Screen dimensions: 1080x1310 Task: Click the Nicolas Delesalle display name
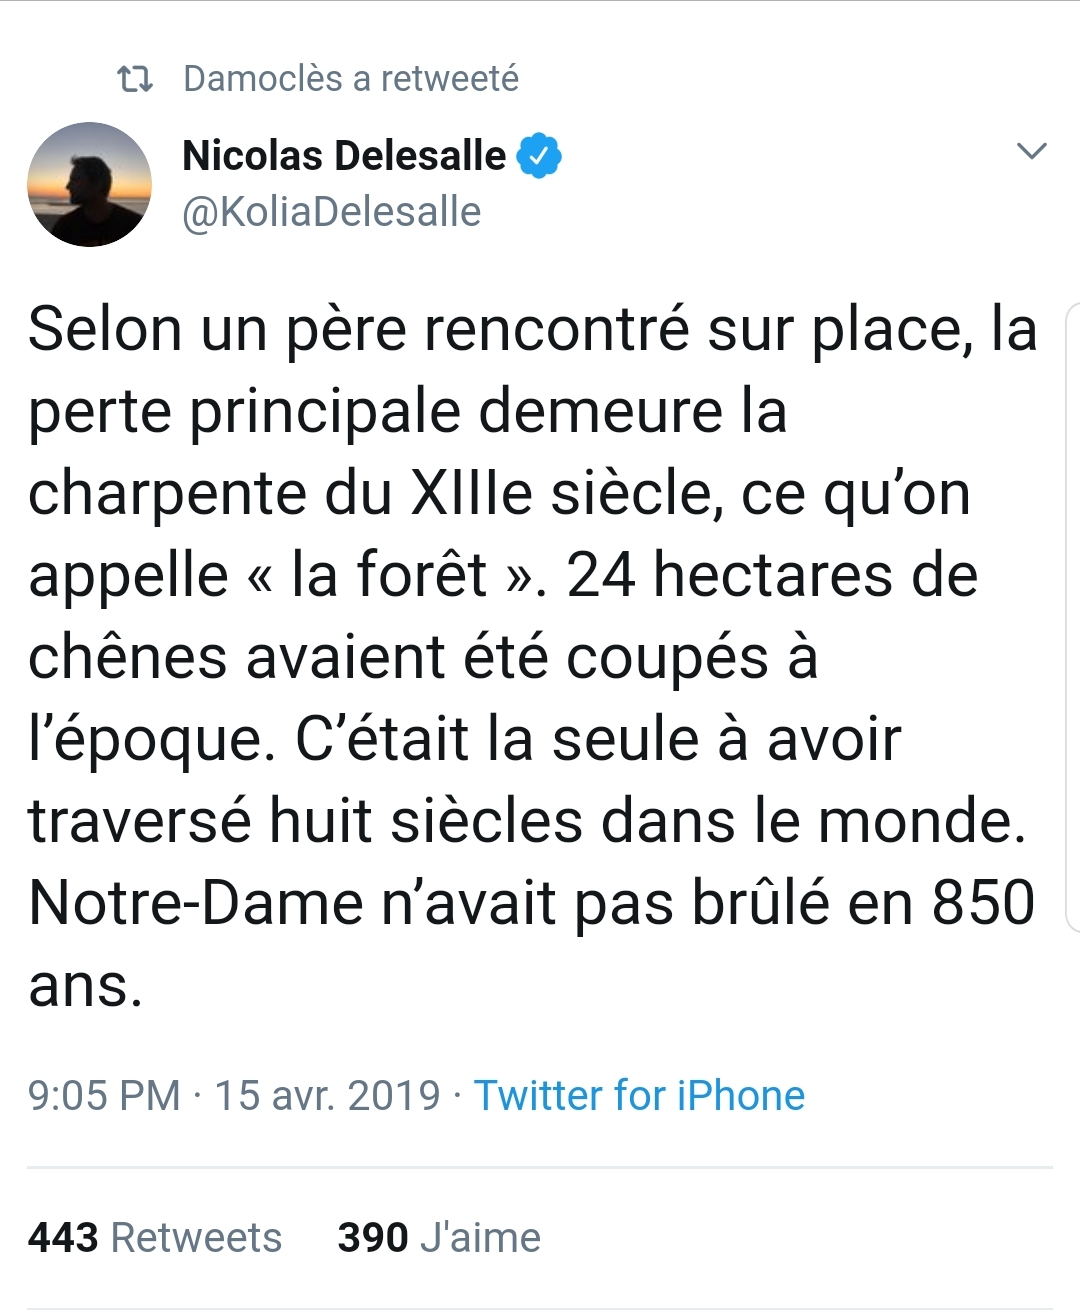[x=344, y=156]
